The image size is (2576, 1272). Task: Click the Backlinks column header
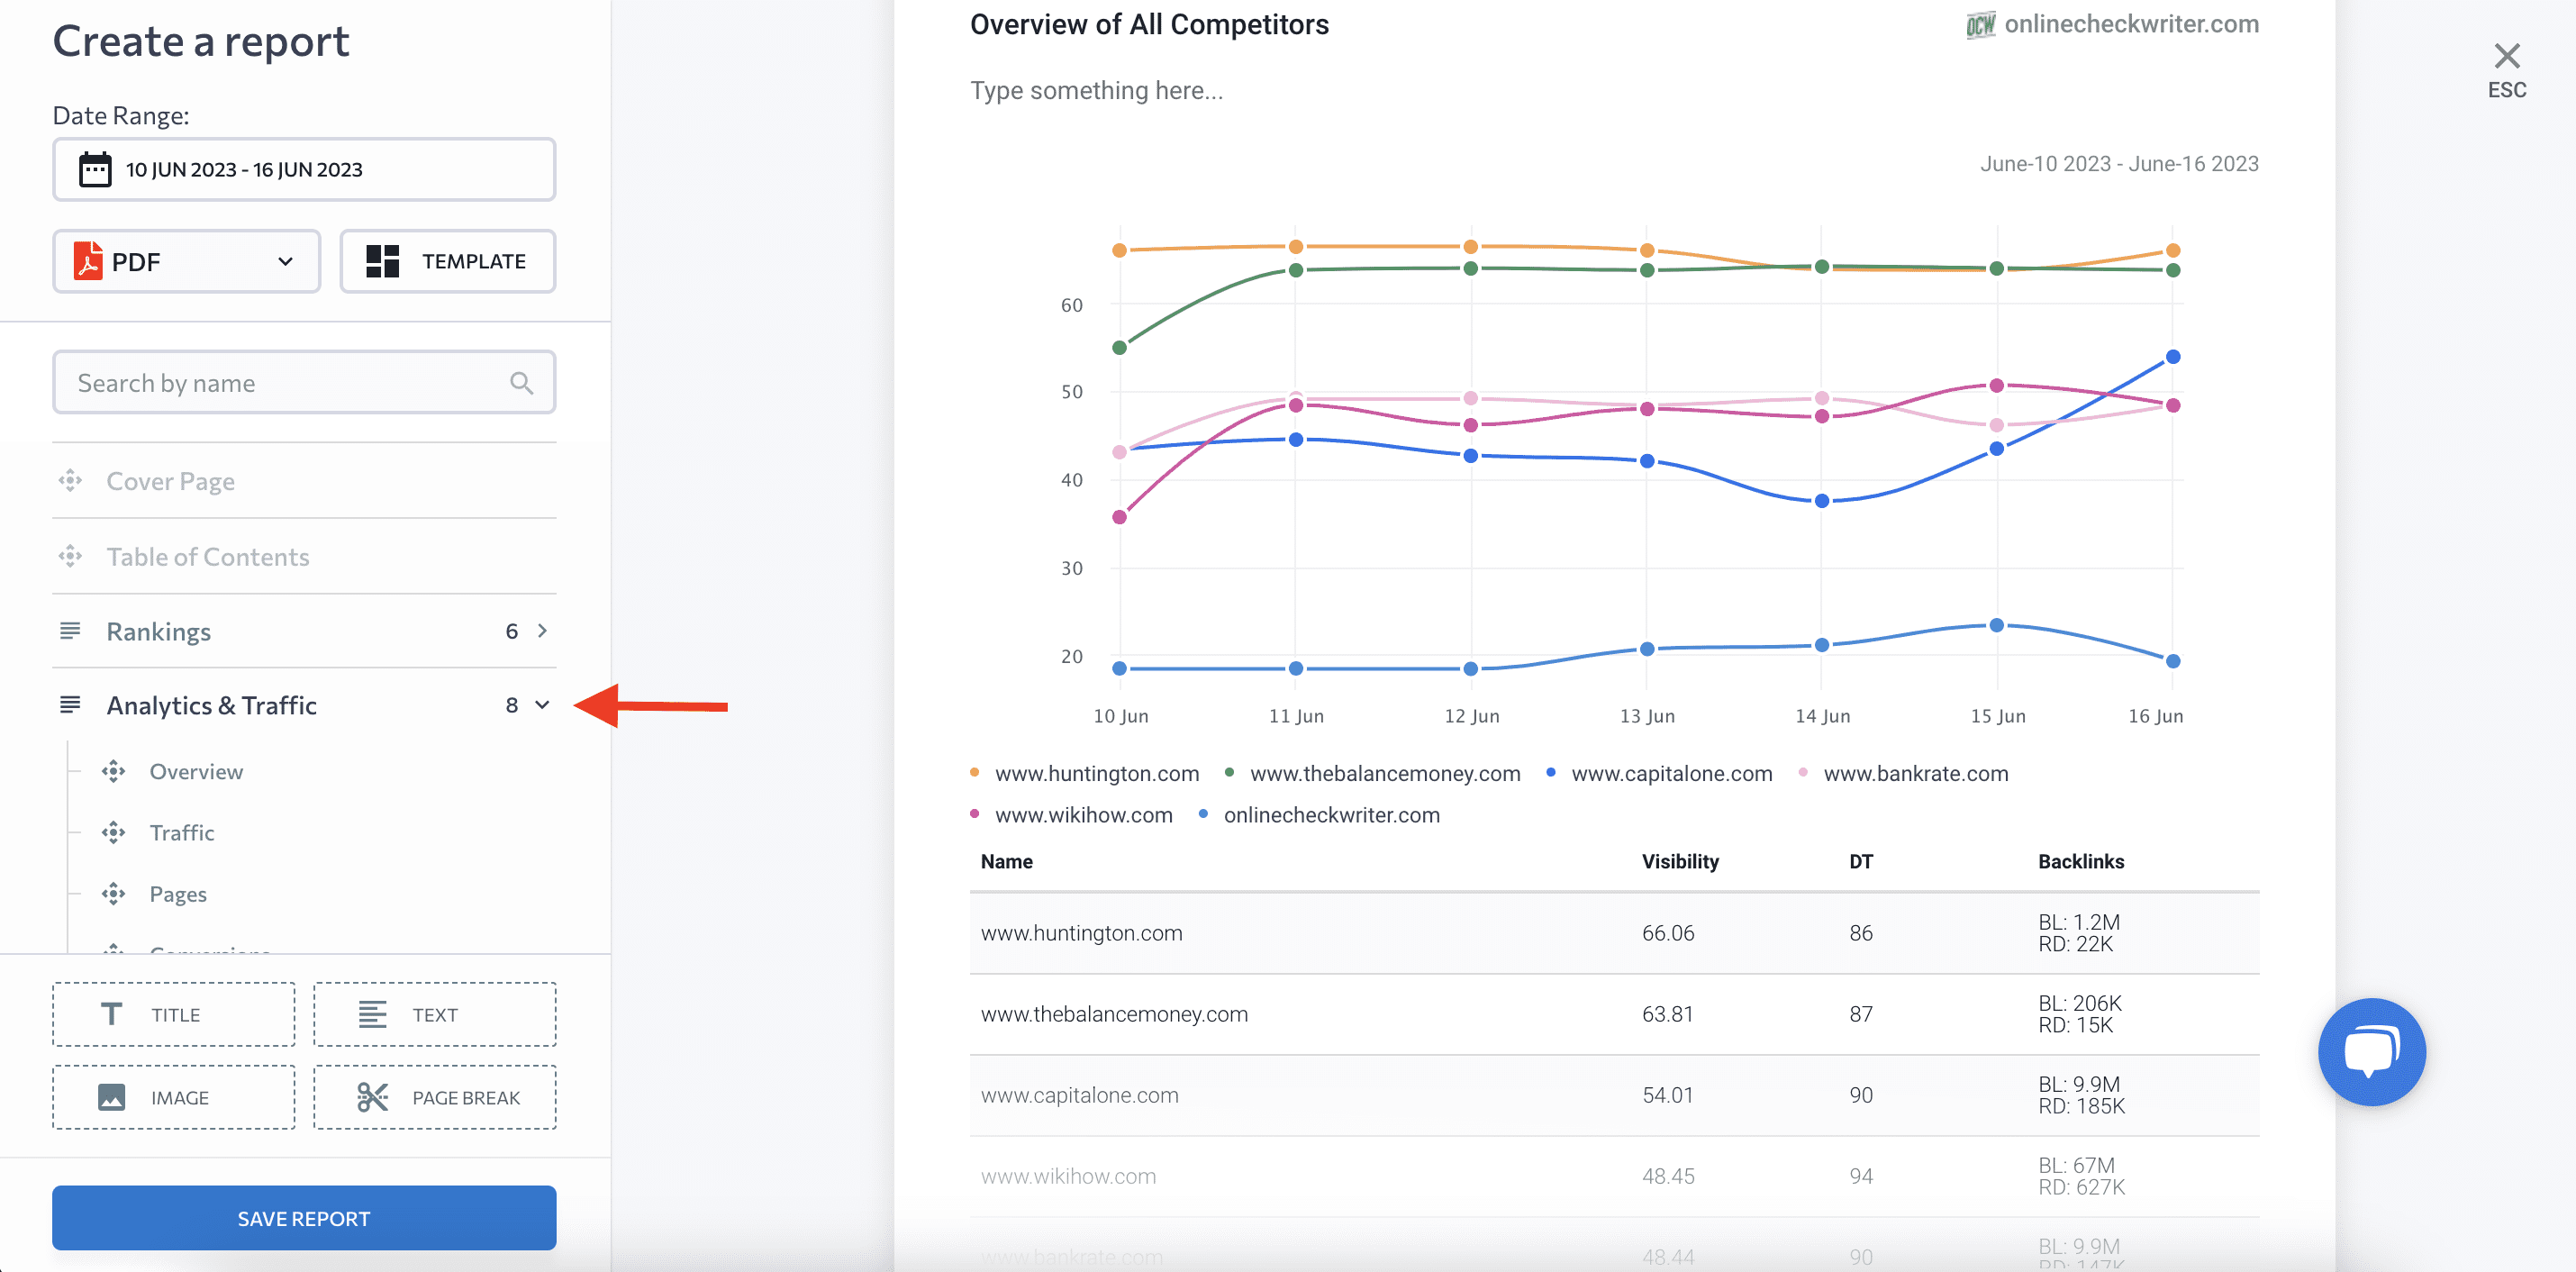pos(2081,861)
